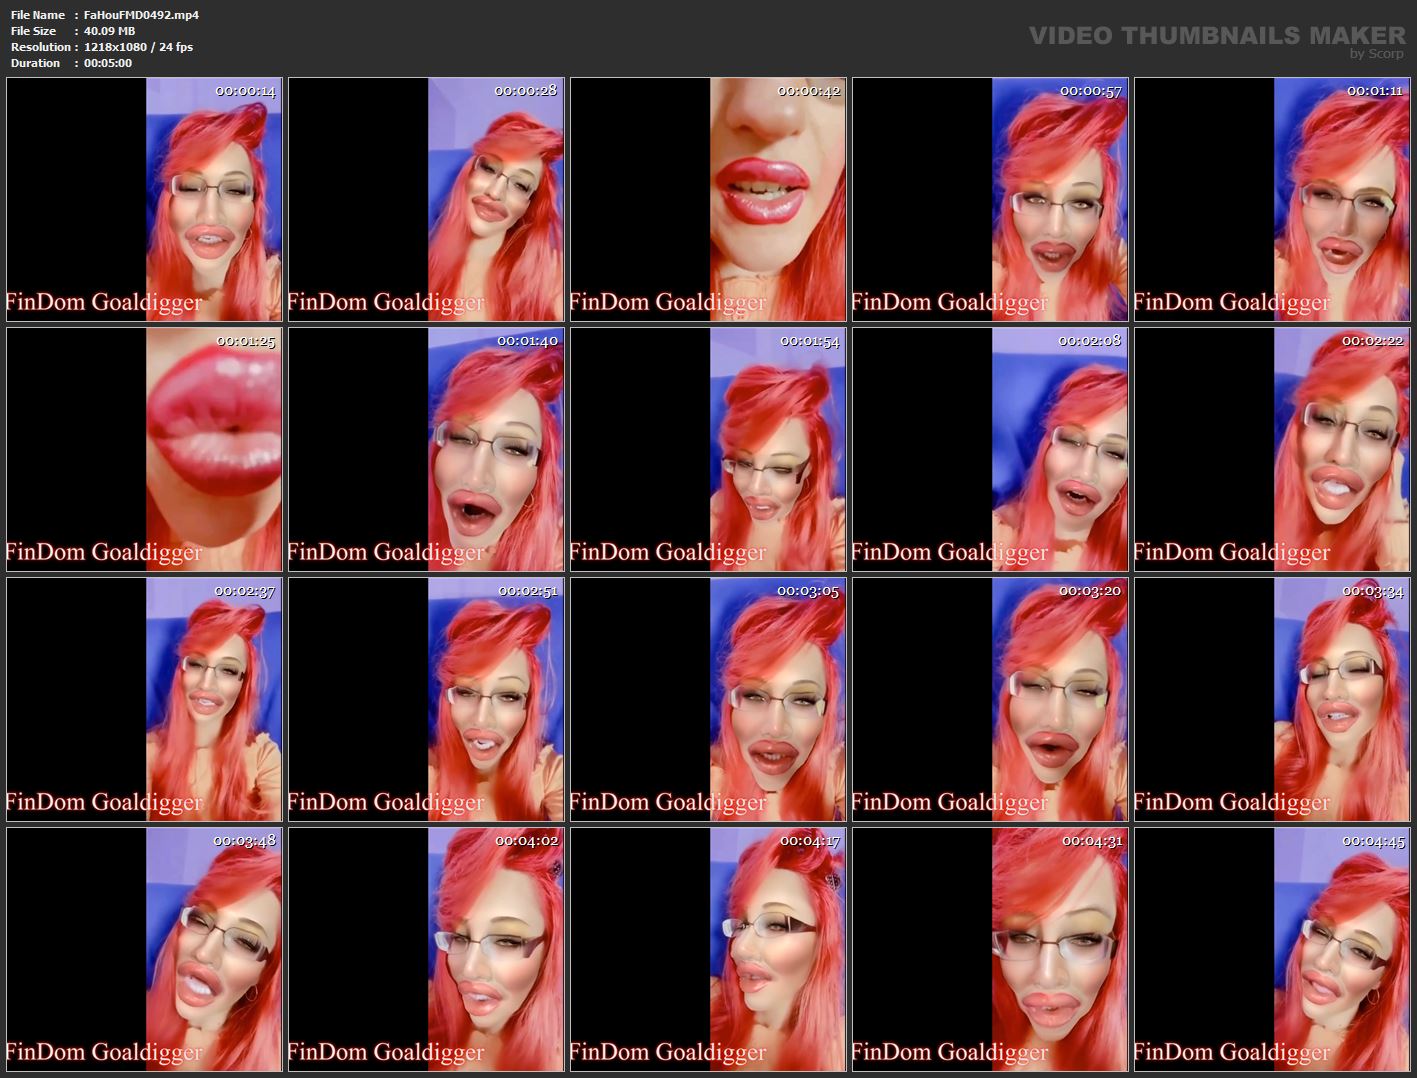This screenshot has width=1417, height=1078.
Task: Open the thumbnail stamped 00:00:42
Action: click(709, 200)
